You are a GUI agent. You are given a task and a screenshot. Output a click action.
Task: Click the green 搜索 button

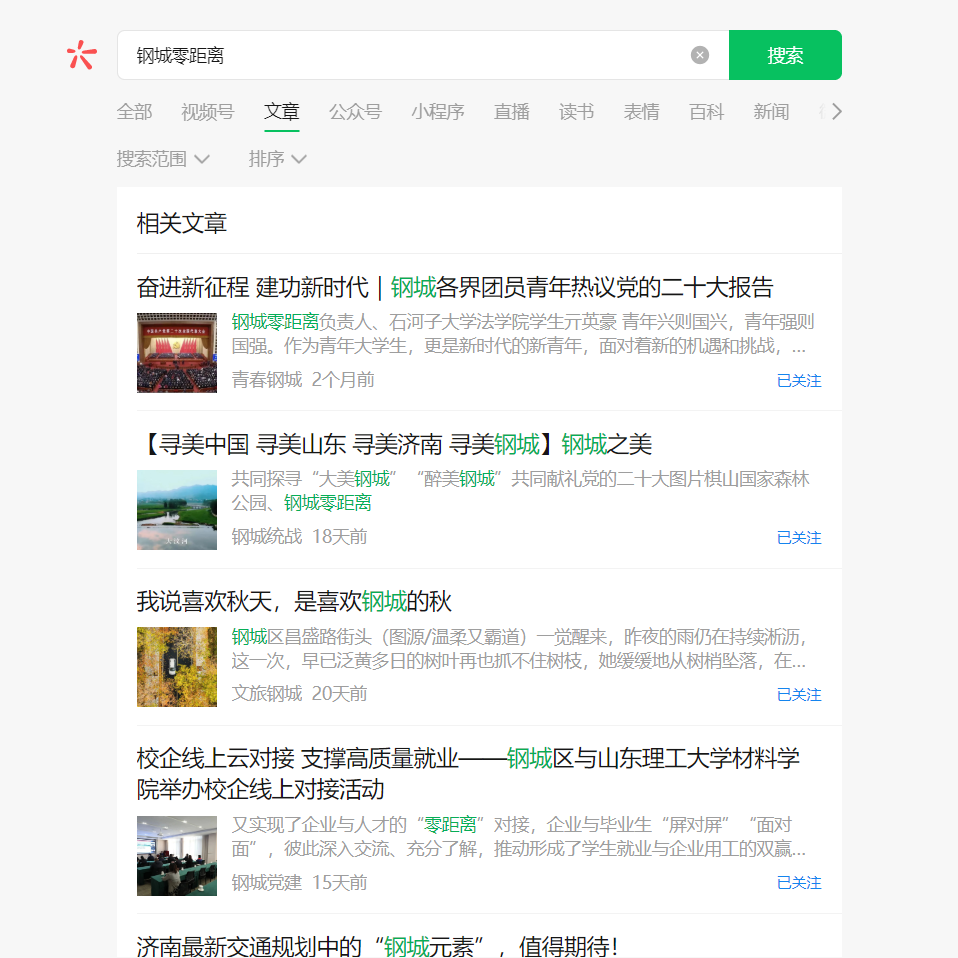(785, 55)
